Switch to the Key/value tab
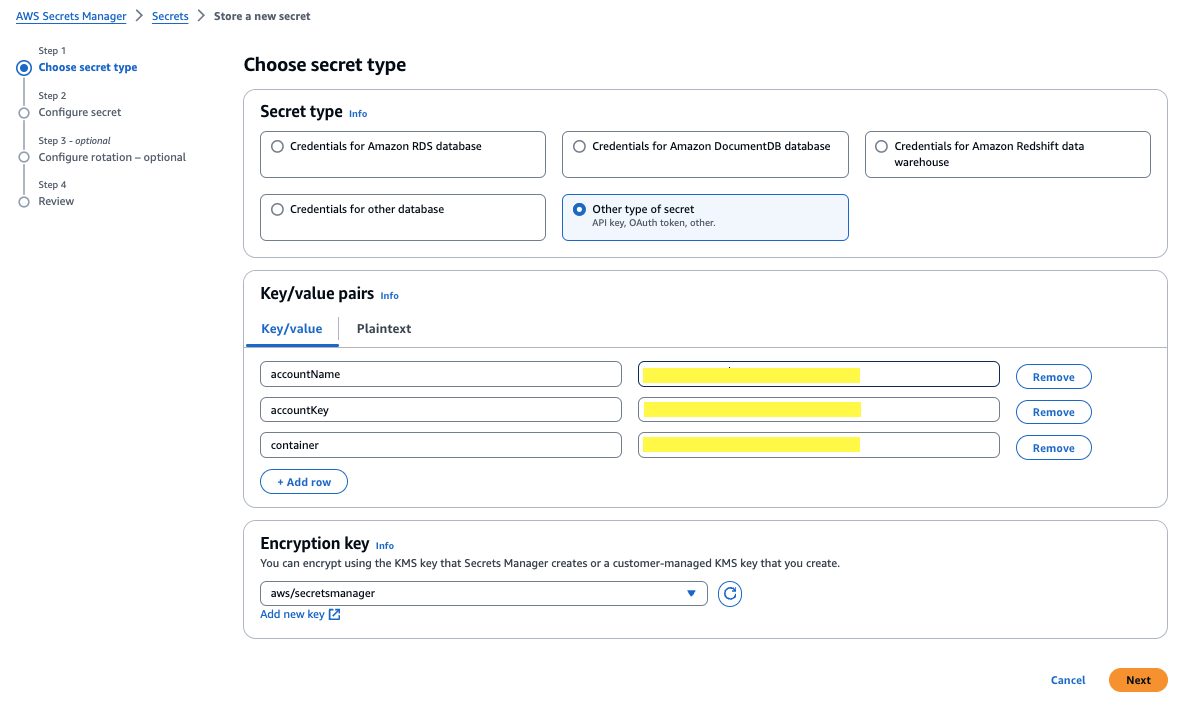1185x705 pixels. (x=292, y=329)
